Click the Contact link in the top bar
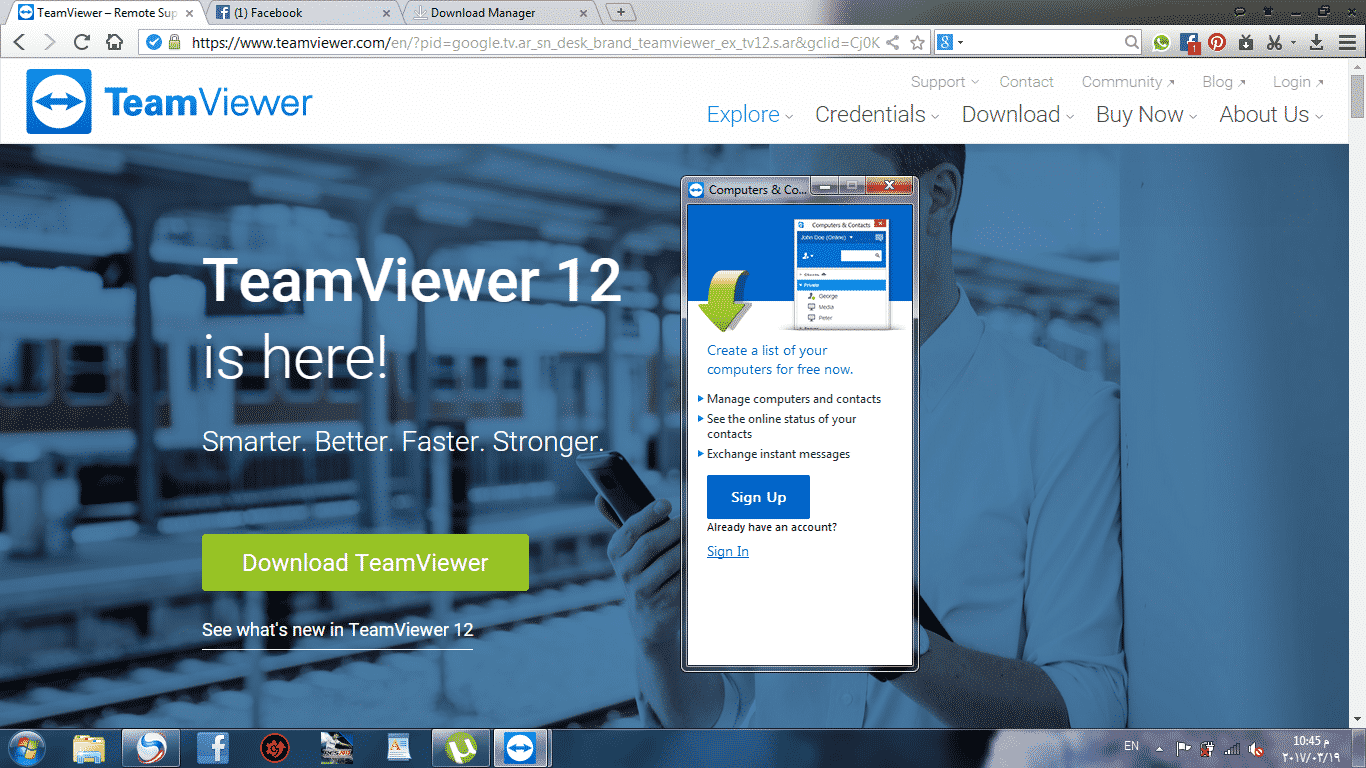 click(1026, 82)
